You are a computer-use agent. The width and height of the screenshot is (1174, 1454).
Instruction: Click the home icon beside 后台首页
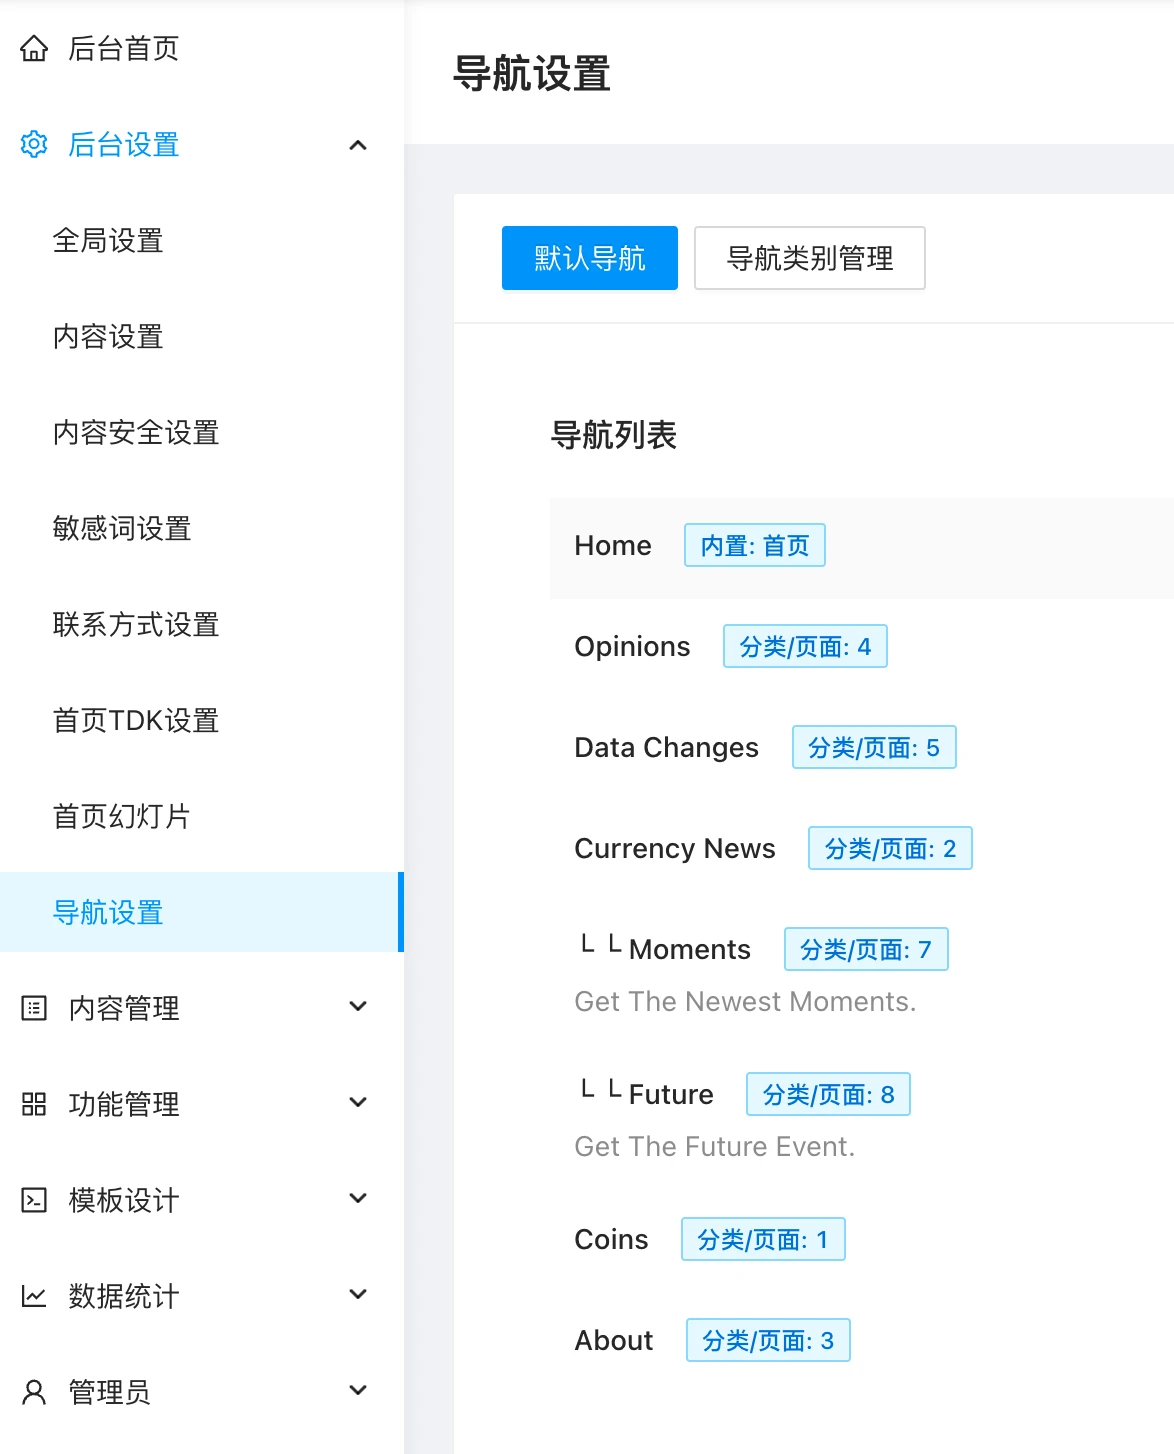[34, 48]
